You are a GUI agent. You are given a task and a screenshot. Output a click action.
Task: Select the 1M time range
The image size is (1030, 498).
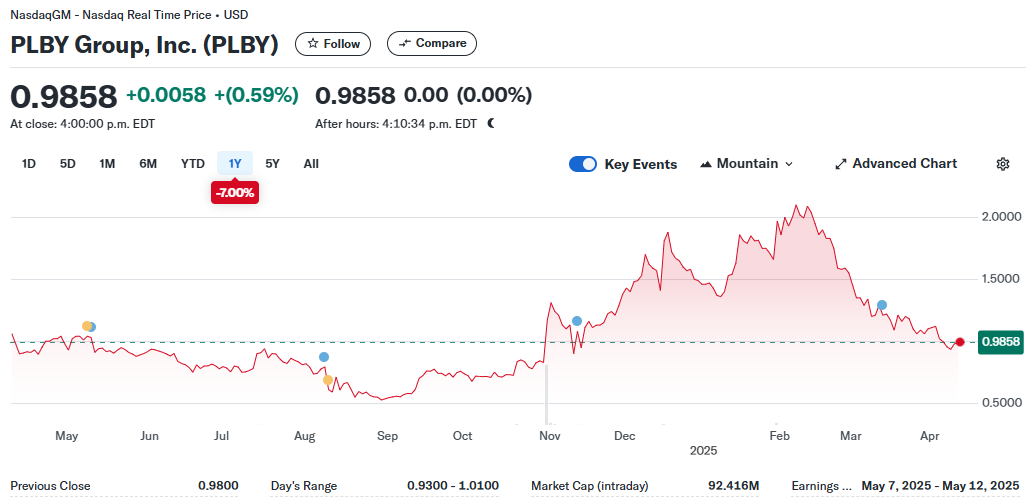107,164
